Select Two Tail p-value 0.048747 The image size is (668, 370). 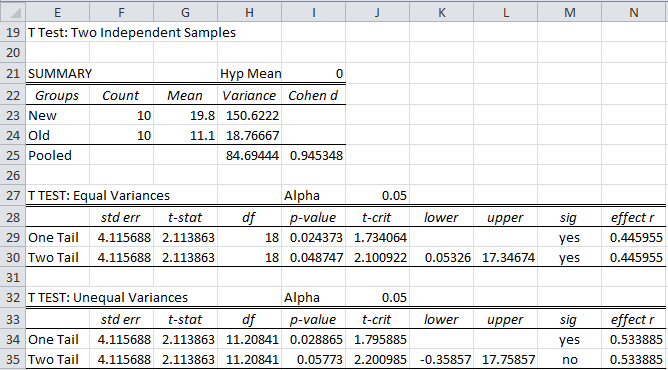314,258
